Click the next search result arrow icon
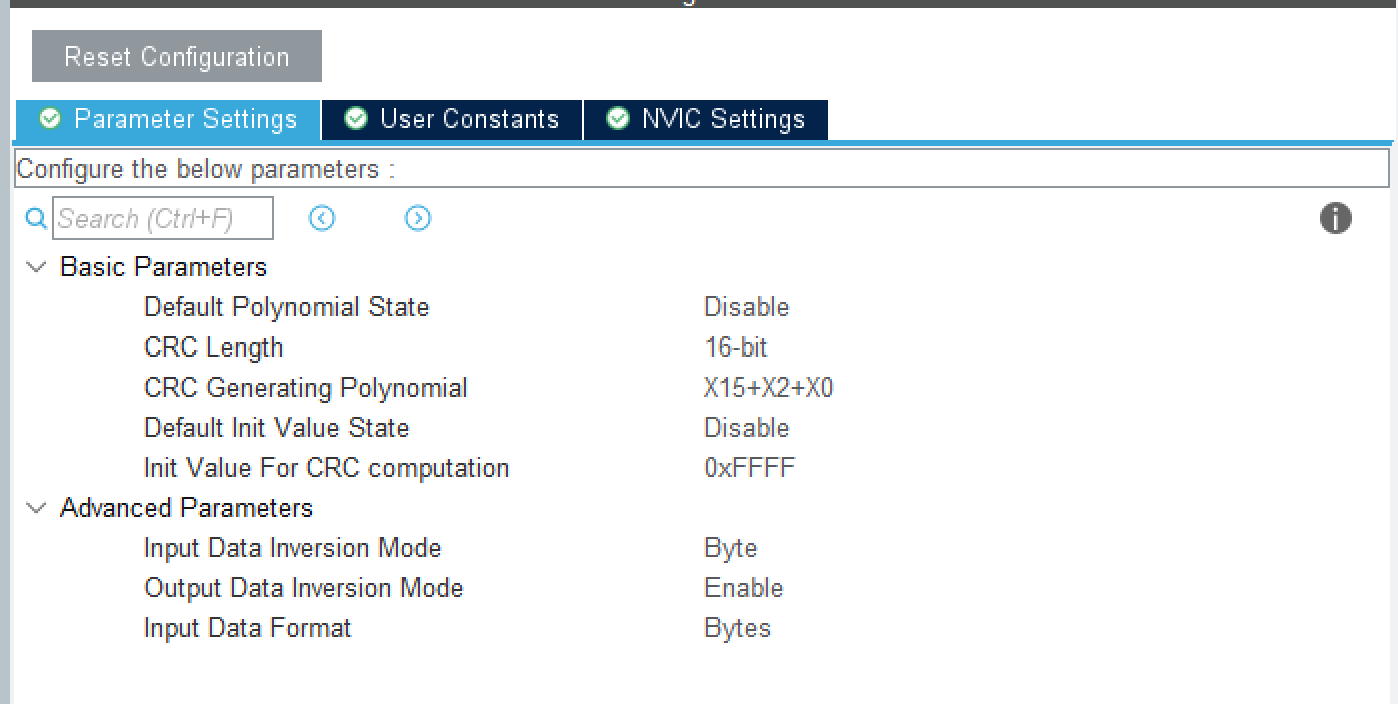1398x704 pixels. click(418, 218)
